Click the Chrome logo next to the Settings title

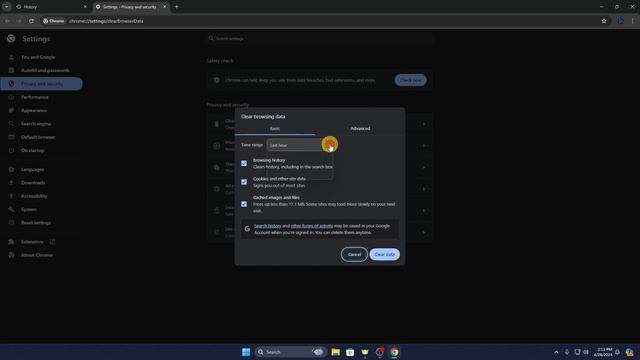11,38
